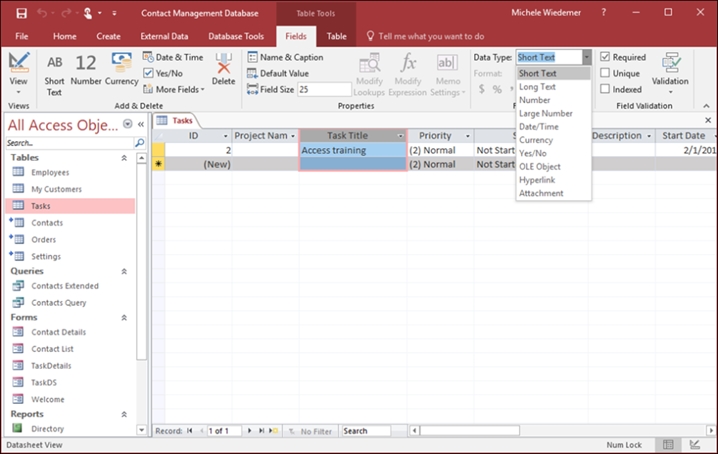Viewport: 718px width, 454px height.
Task: Switch to External Data tab
Action: (x=164, y=36)
